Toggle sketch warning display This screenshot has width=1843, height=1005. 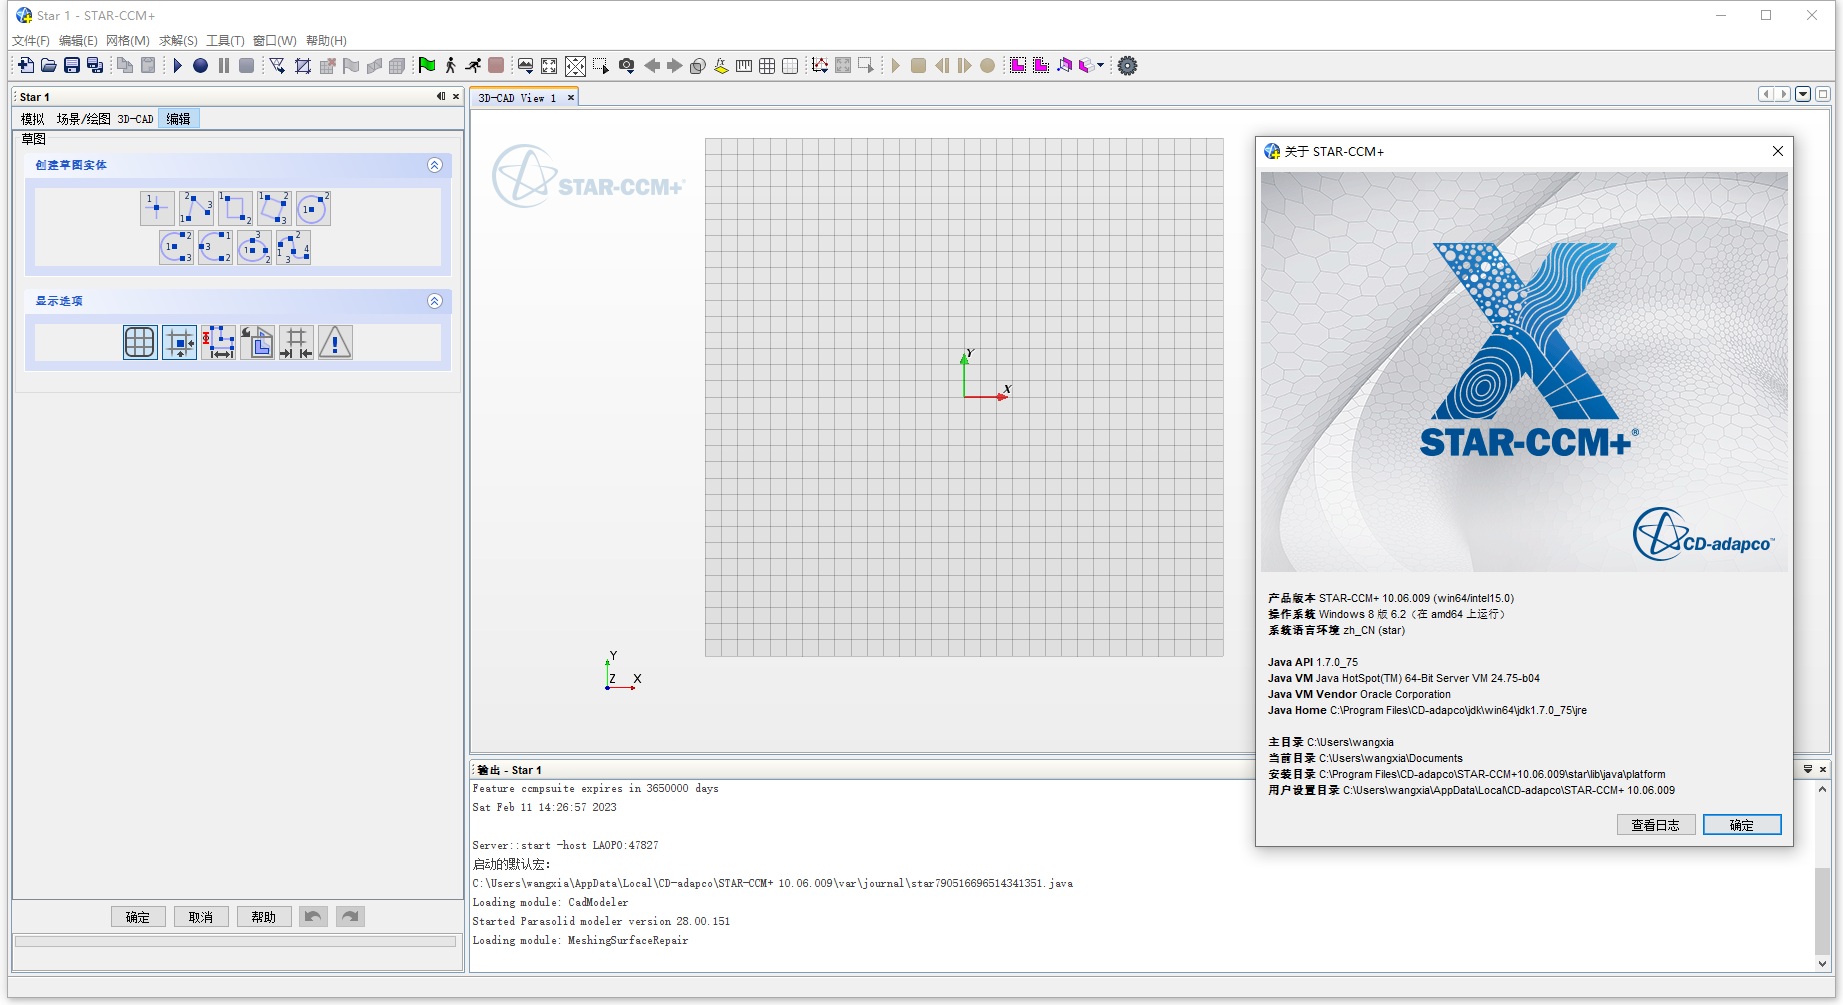click(335, 343)
